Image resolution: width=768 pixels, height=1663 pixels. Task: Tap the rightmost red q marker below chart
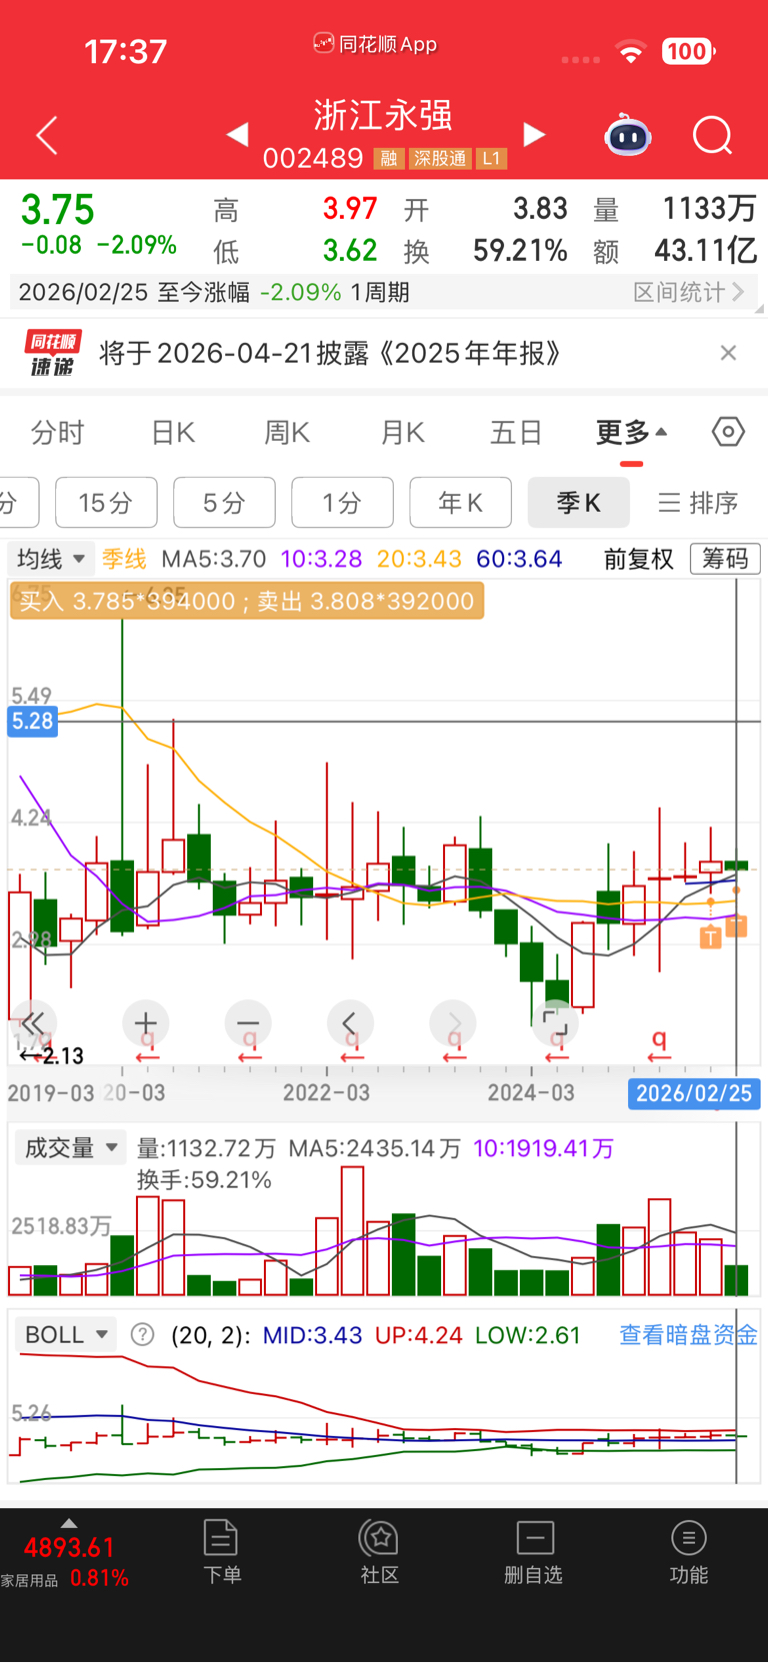tap(659, 1045)
